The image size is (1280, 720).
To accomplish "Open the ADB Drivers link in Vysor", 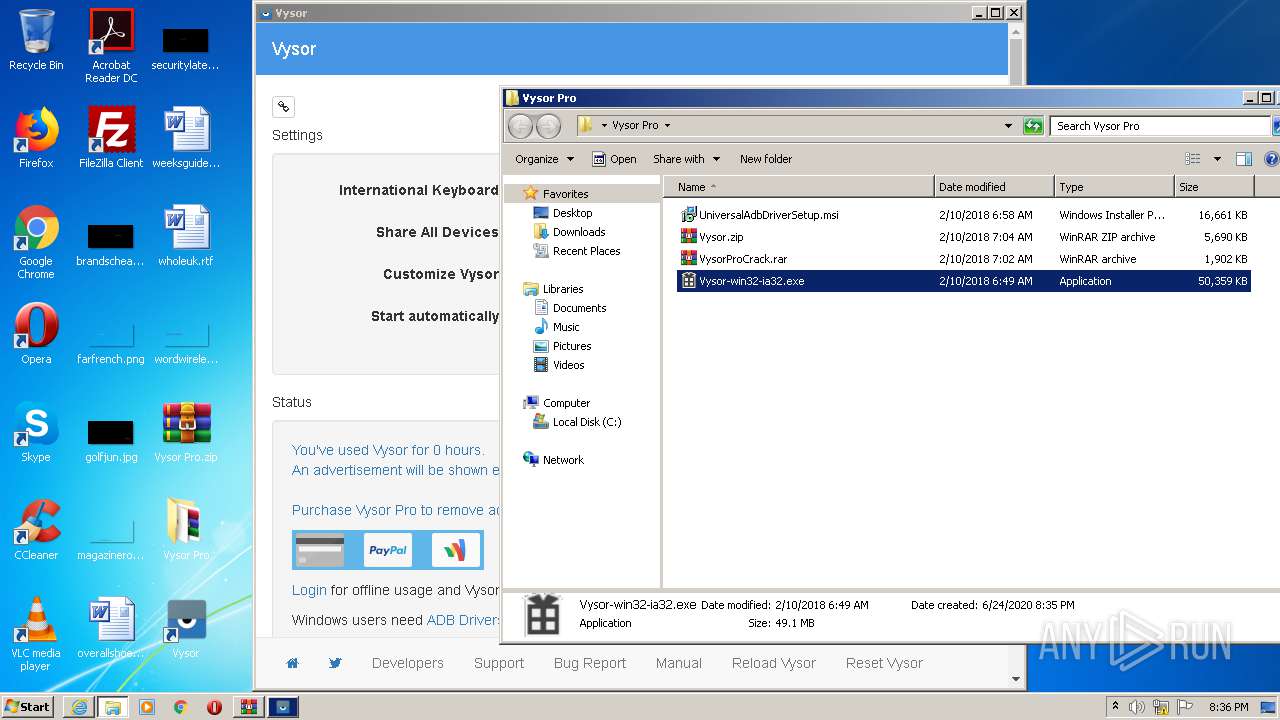I will pyautogui.click(x=463, y=620).
